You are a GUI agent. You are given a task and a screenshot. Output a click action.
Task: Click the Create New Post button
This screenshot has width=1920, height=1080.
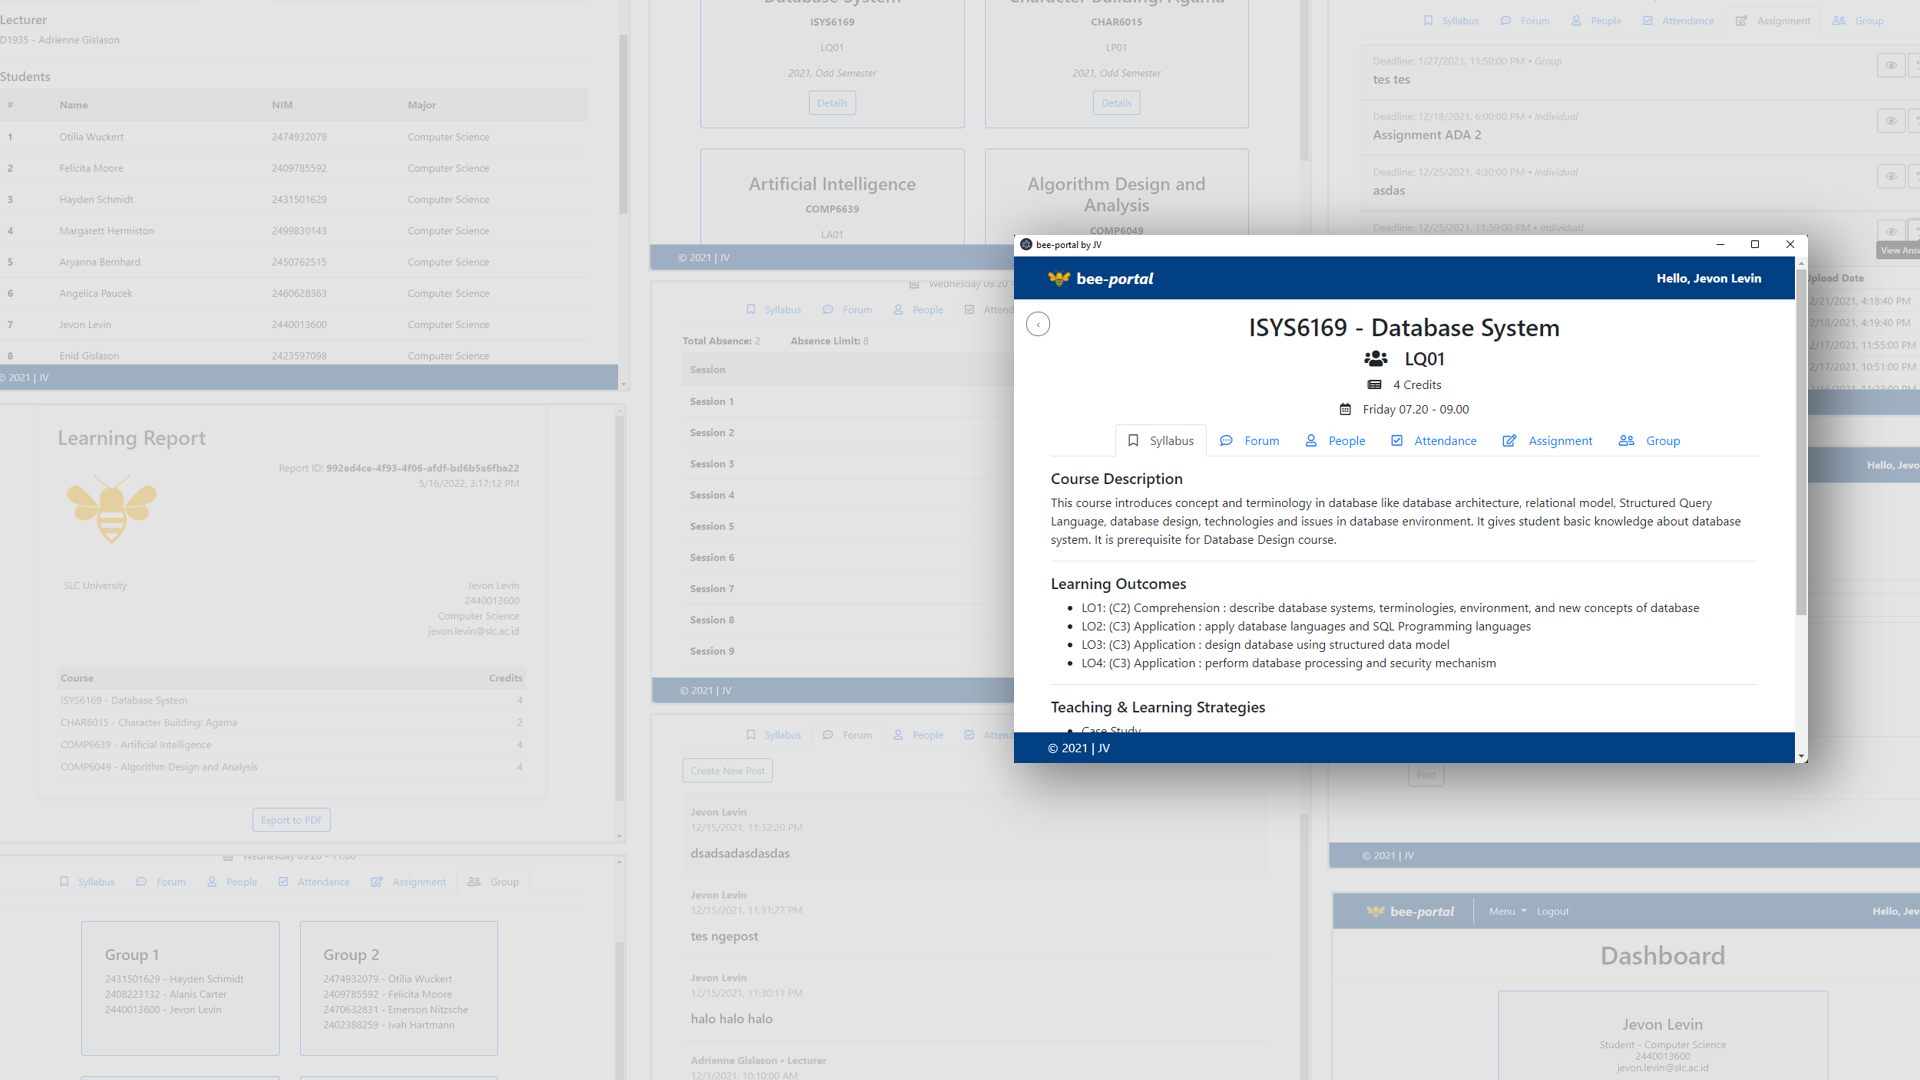click(x=727, y=771)
